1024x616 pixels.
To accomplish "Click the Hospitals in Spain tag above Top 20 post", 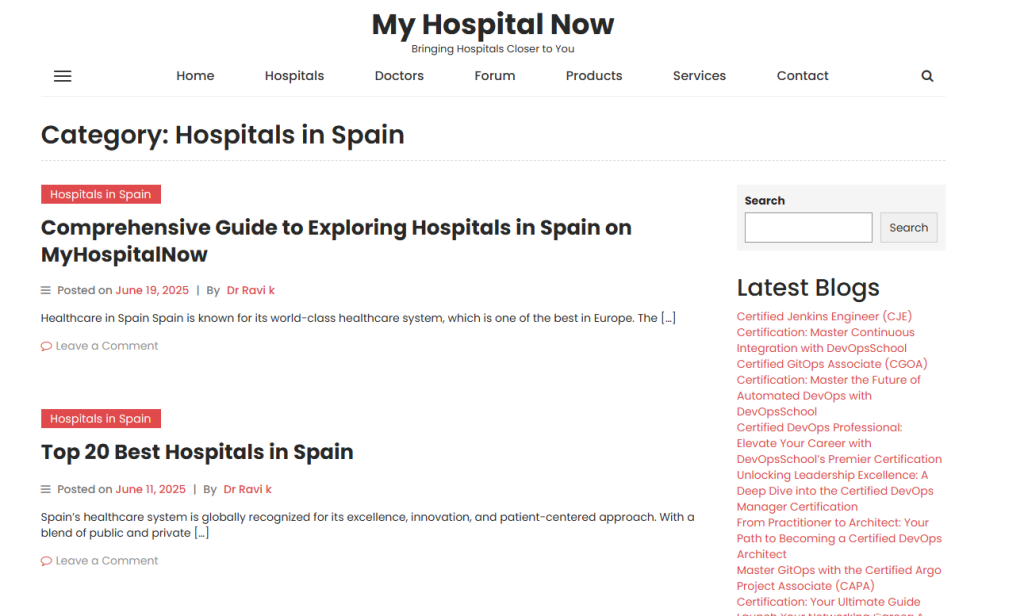I will point(101,419).
